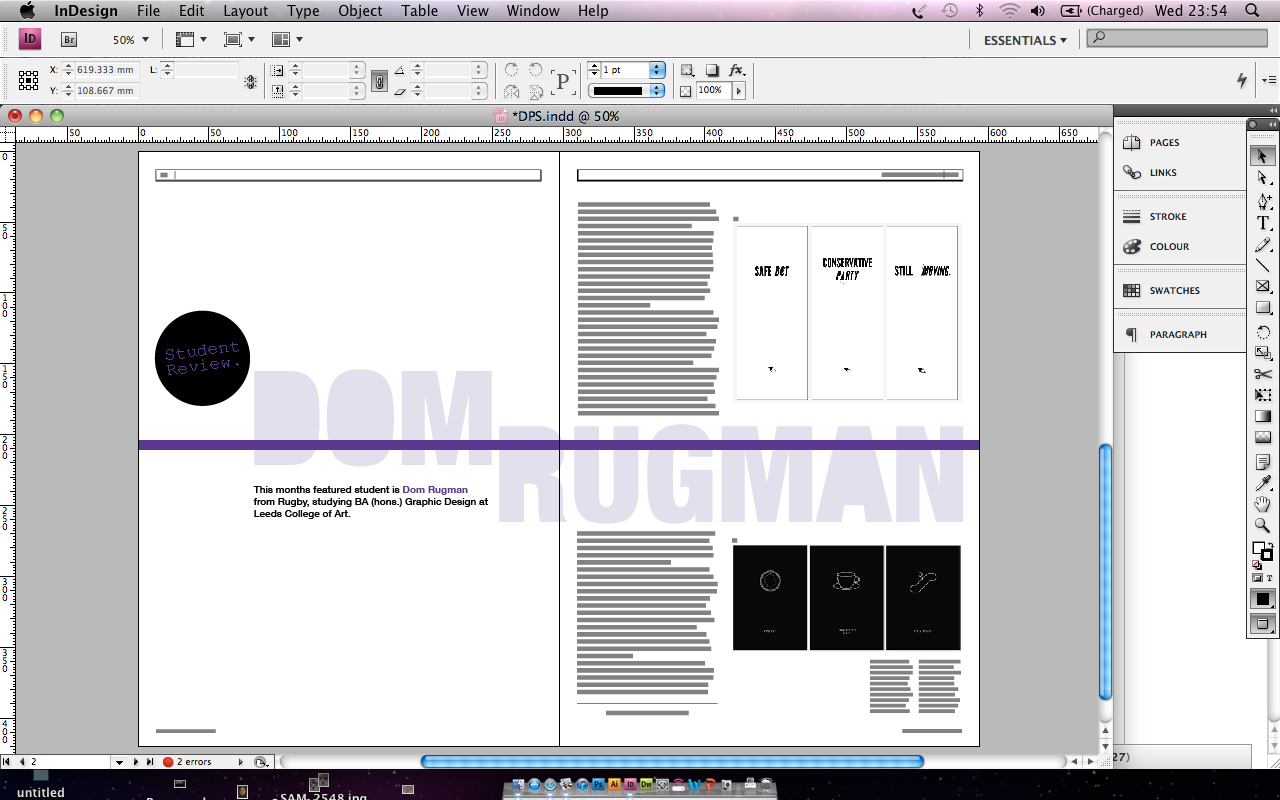Select the Pen tool
The image size is (1280, 800).
click(1262, 201)
